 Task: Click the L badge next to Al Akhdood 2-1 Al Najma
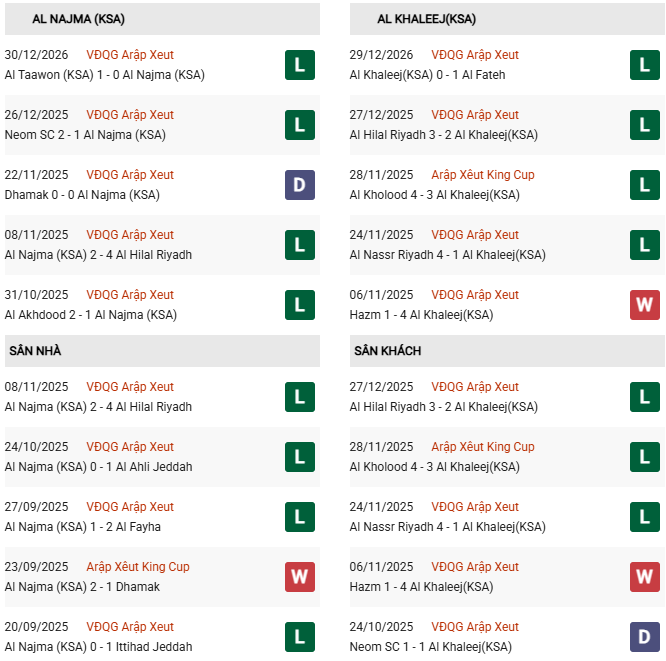(x=299, y=305)
